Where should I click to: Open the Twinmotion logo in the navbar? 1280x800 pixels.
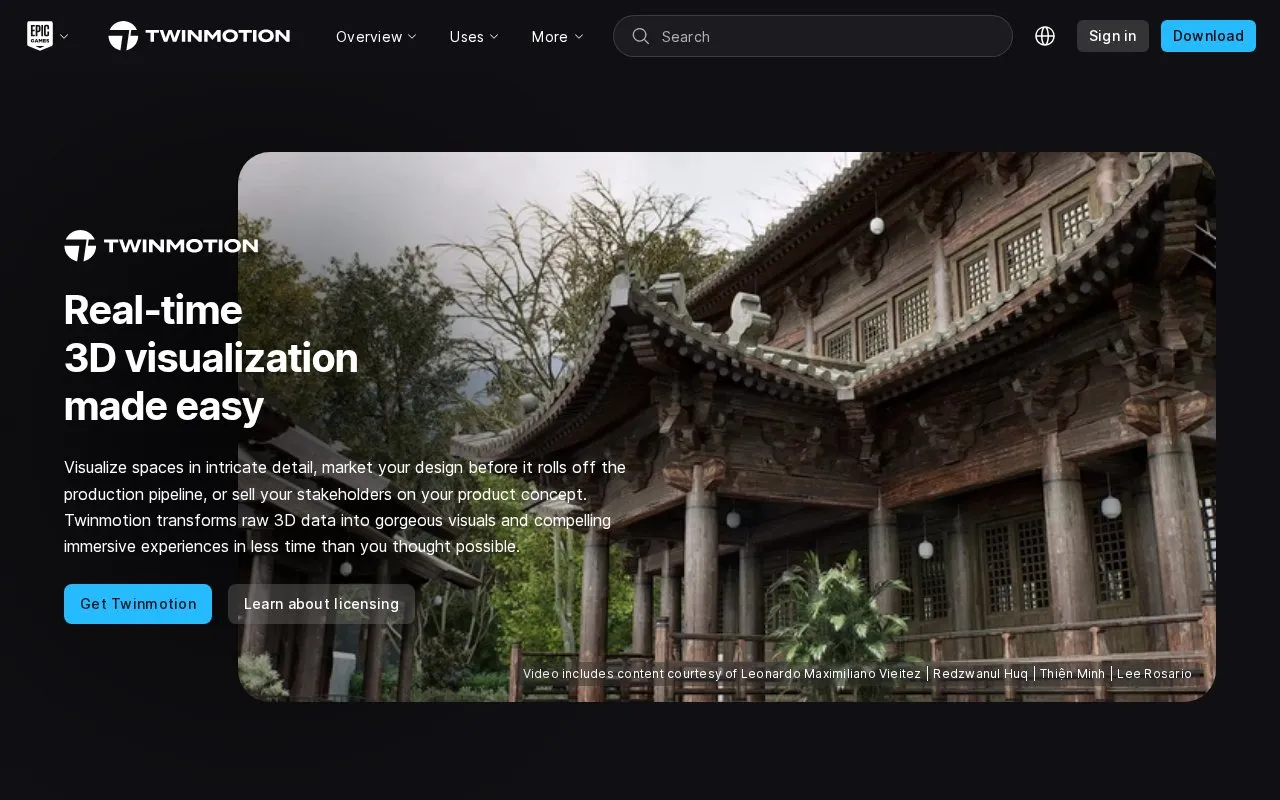199,36
